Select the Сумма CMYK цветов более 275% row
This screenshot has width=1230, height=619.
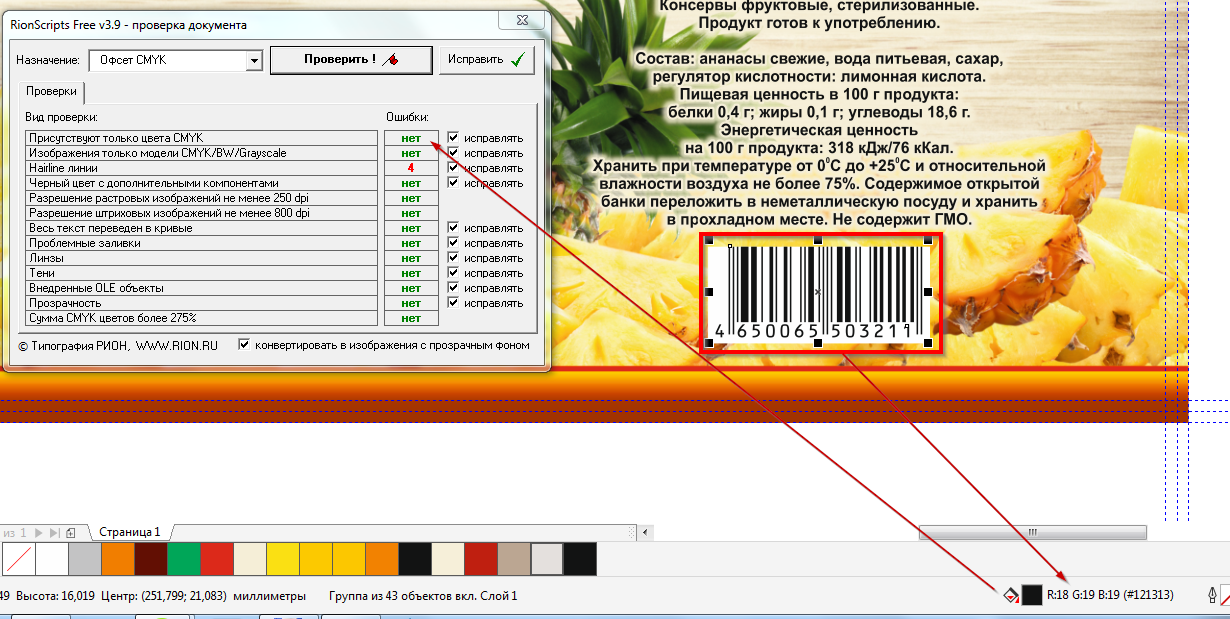202,318
